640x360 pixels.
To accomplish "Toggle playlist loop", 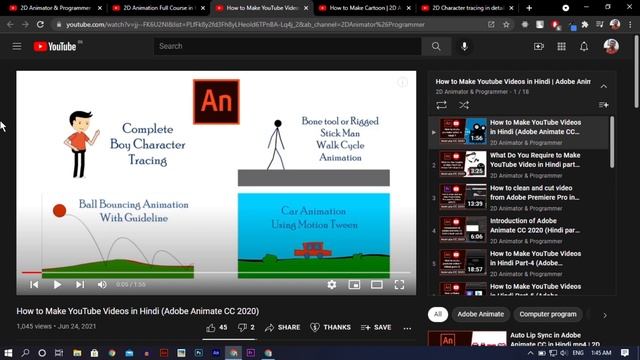I will (x=441, y=105).
